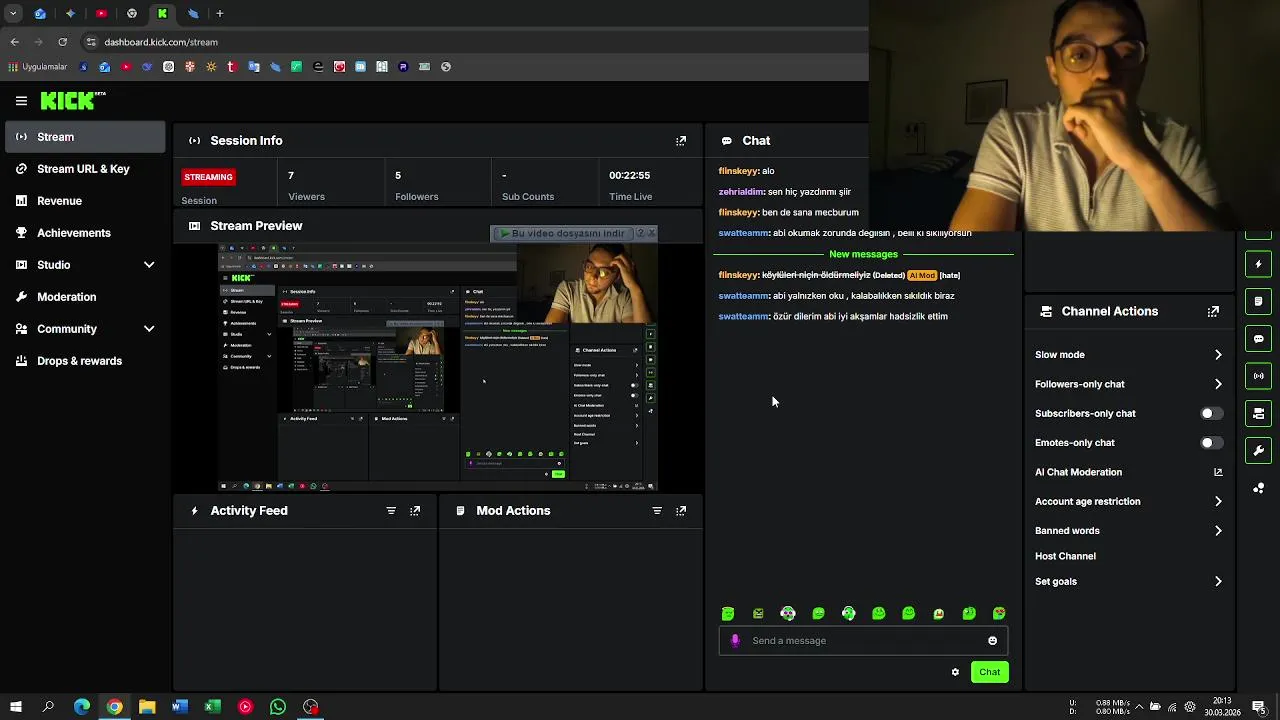
Task: Click the purple microphone icon in chat box
Action: point(735,641)
